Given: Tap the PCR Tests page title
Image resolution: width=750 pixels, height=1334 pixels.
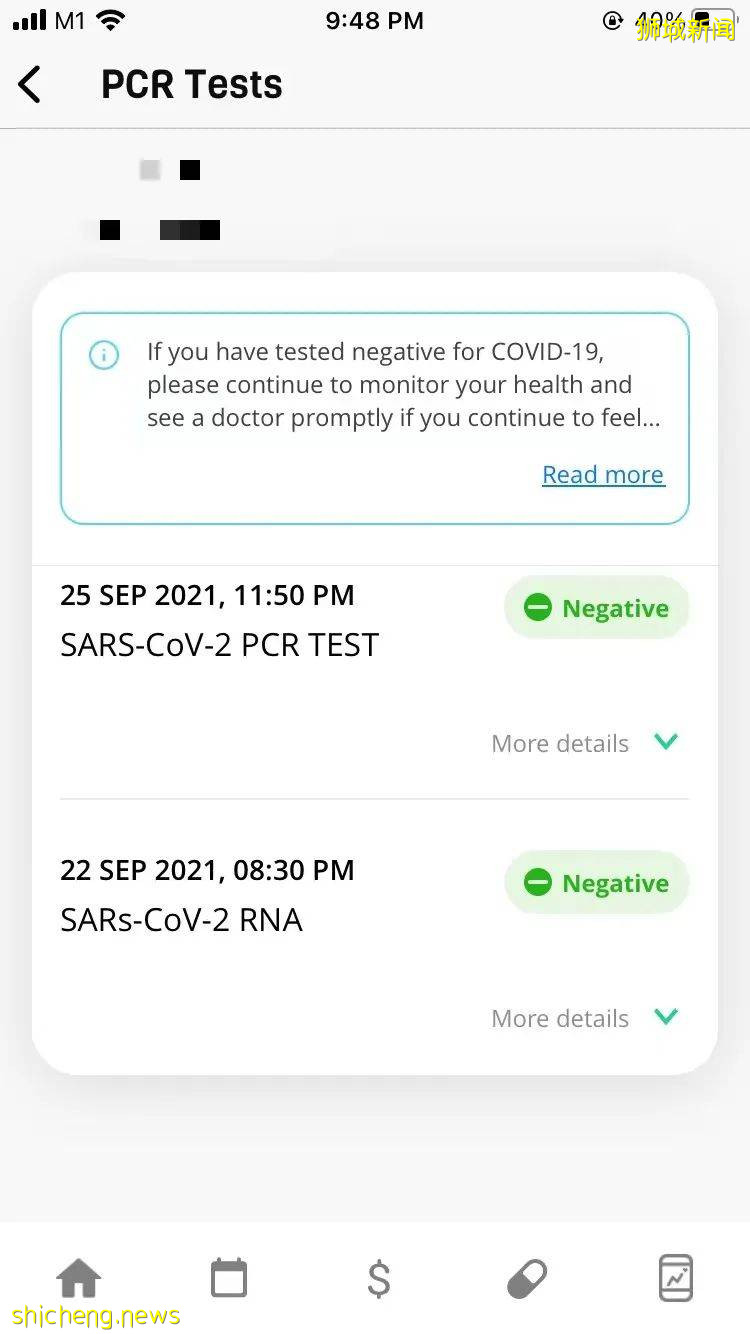Looking at the screenshot, I should 192,85.
